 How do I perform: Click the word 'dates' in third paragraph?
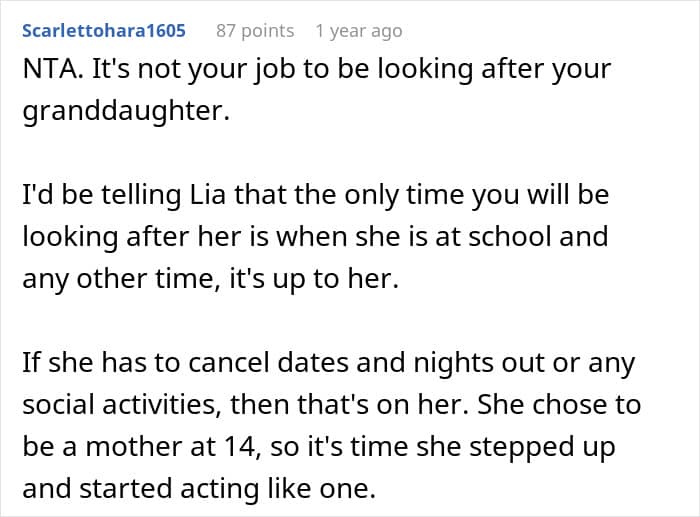click(x=312, y=362)
